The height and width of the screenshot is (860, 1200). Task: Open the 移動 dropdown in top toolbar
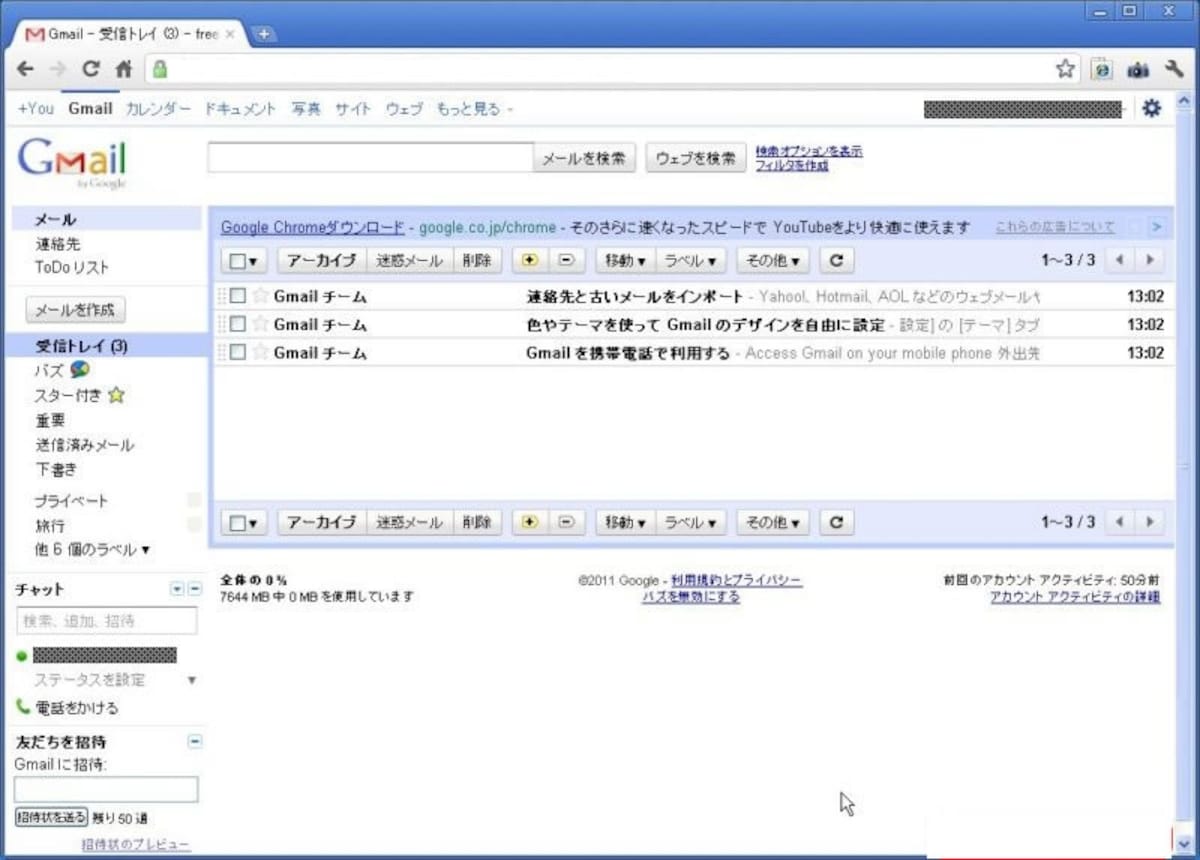(625, 260)
